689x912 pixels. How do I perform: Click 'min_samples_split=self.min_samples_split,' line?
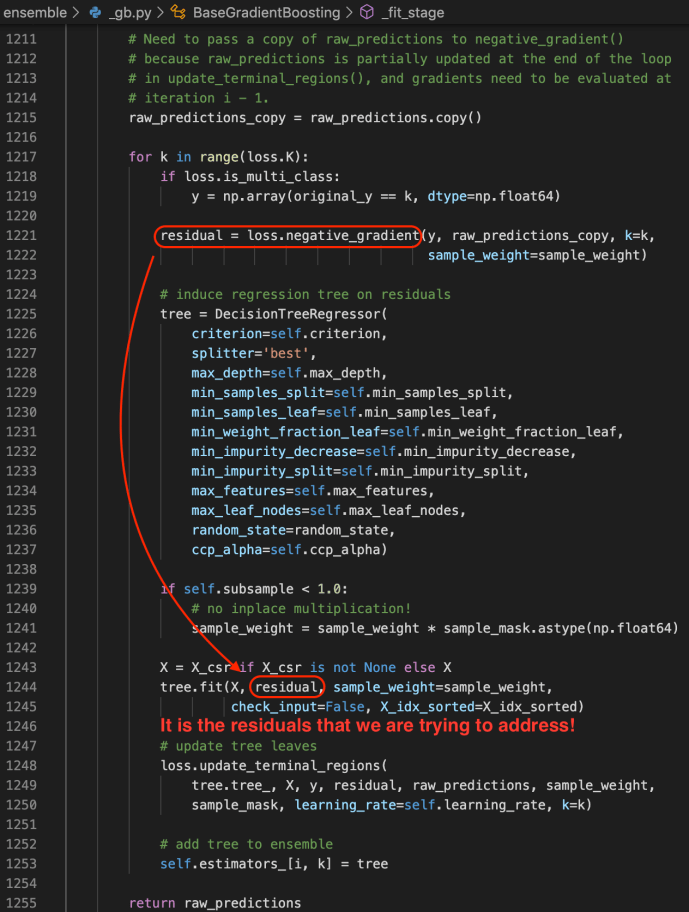point(352,393)
